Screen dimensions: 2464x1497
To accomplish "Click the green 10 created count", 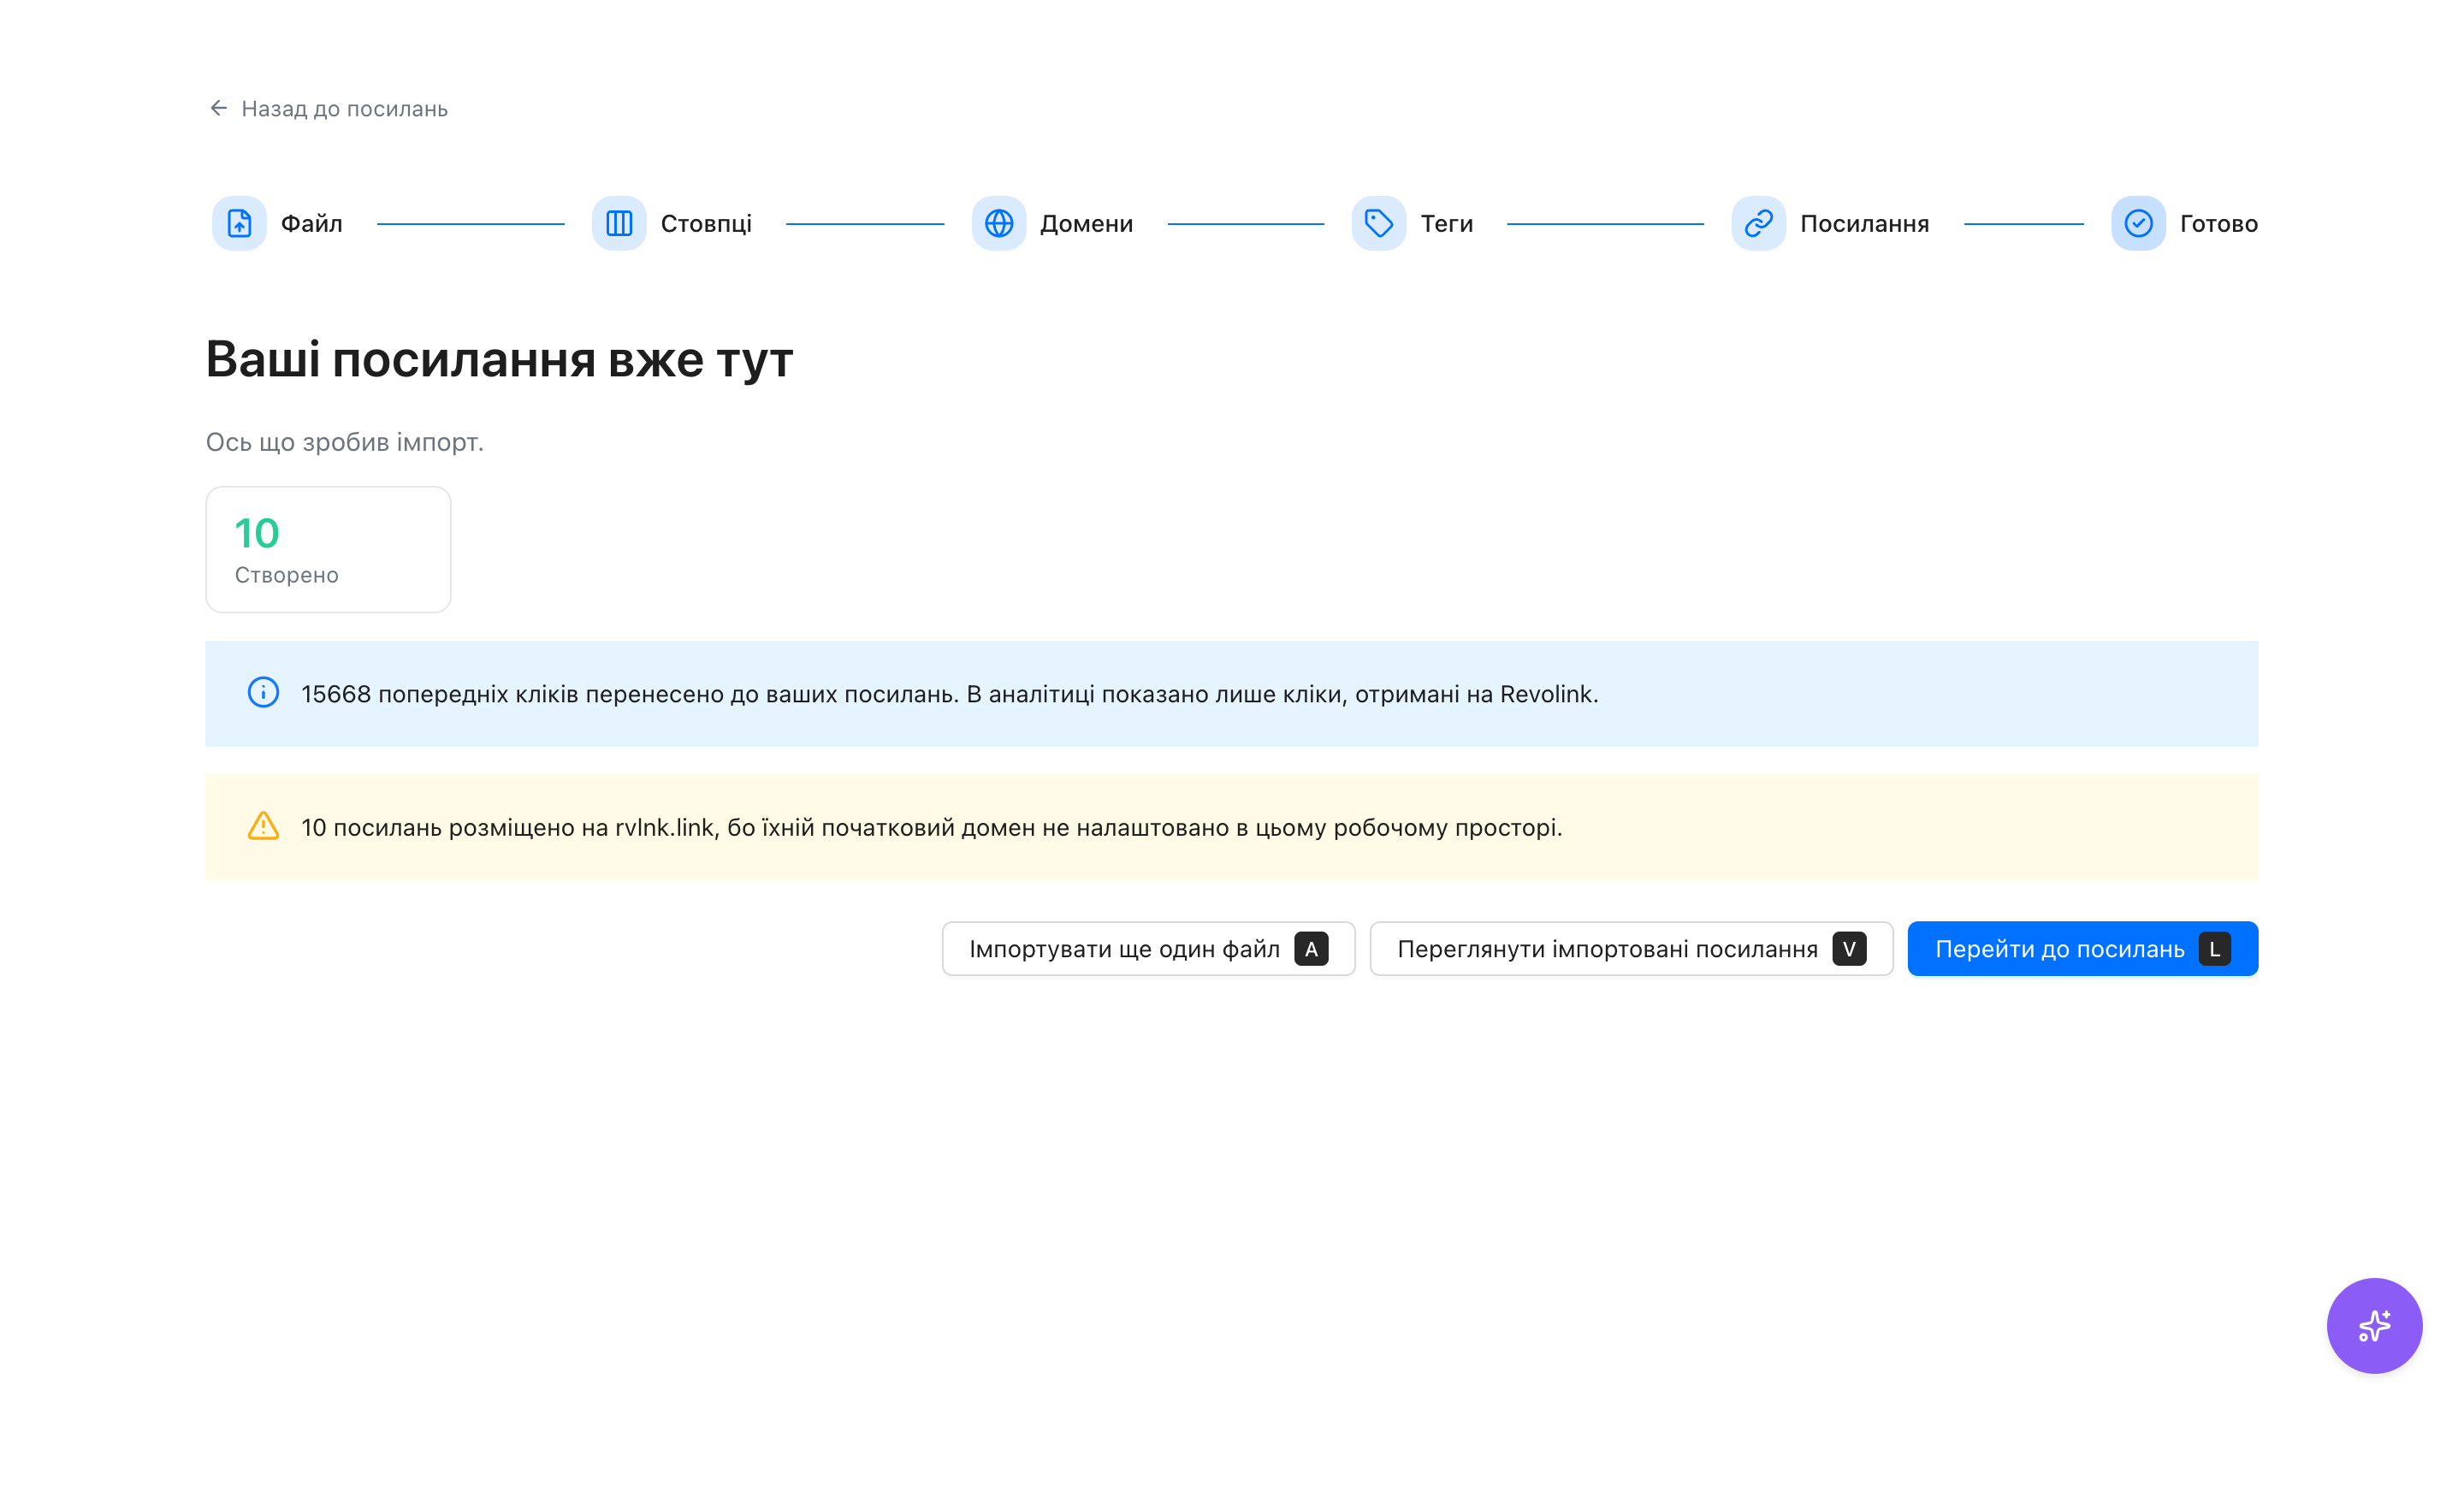I will (x=257, y=534).
